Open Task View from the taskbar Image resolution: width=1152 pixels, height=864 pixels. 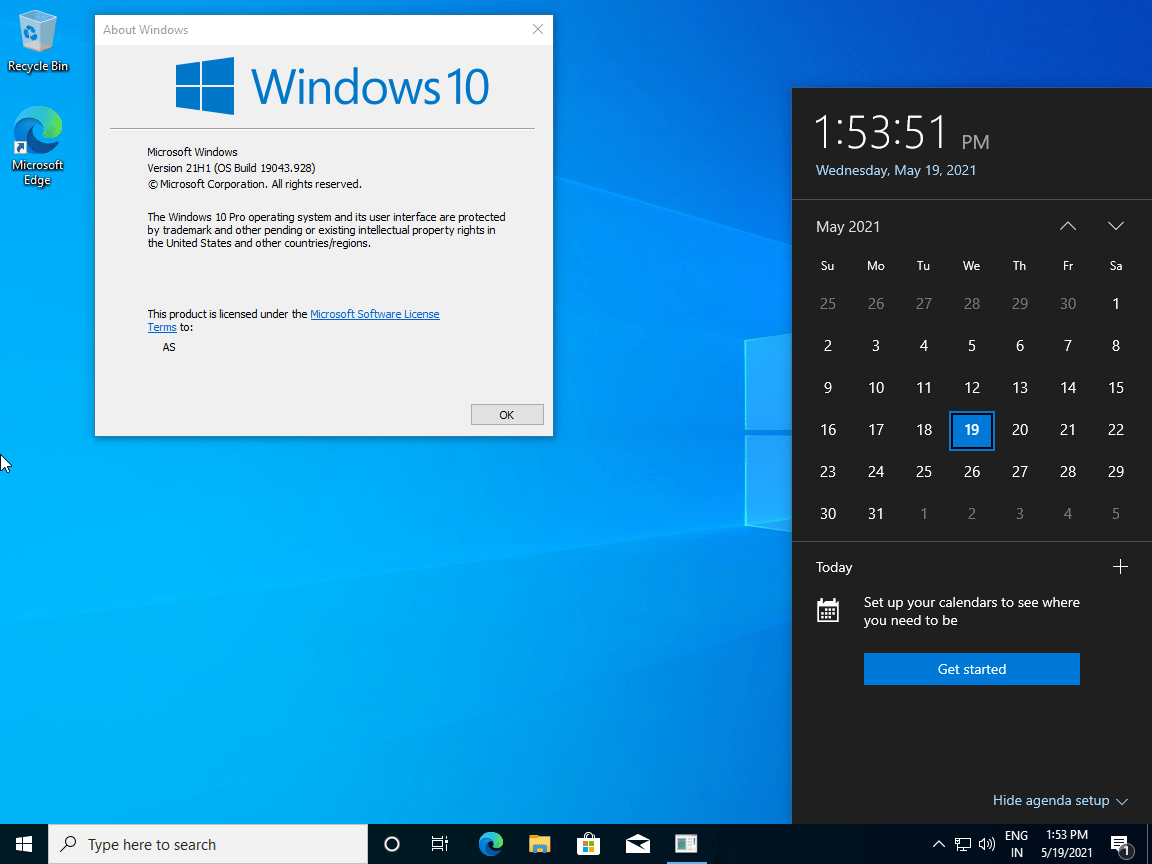[439, 844]
